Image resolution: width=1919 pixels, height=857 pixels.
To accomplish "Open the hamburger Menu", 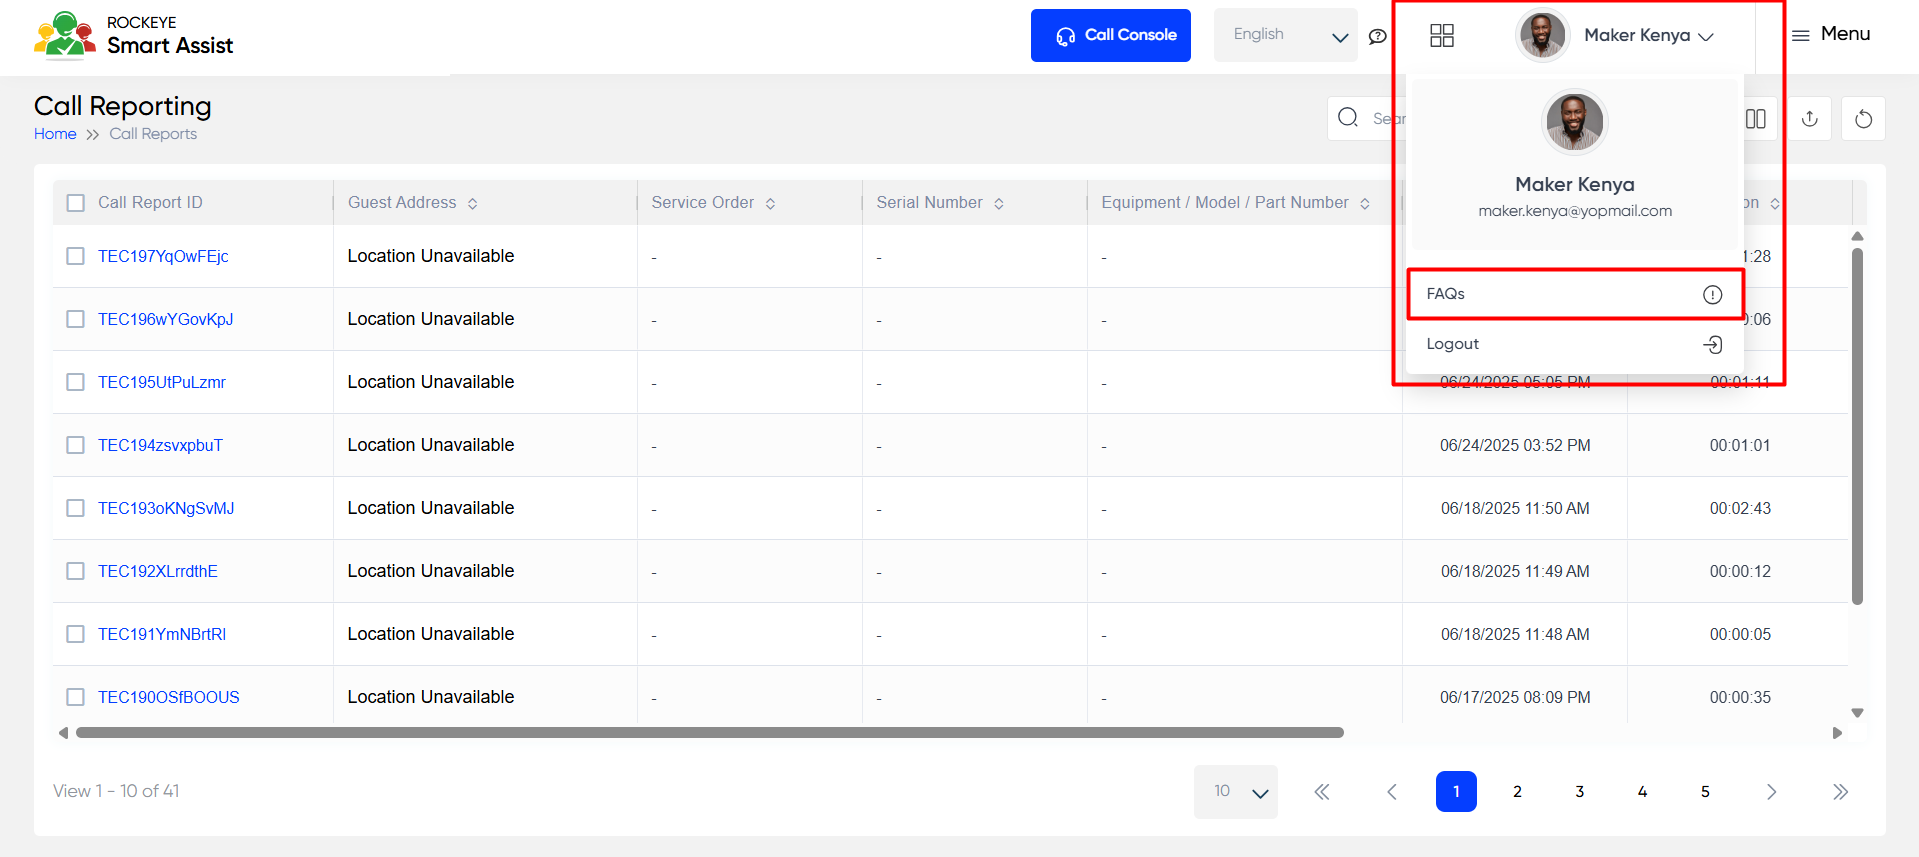I will (1830, 34).
